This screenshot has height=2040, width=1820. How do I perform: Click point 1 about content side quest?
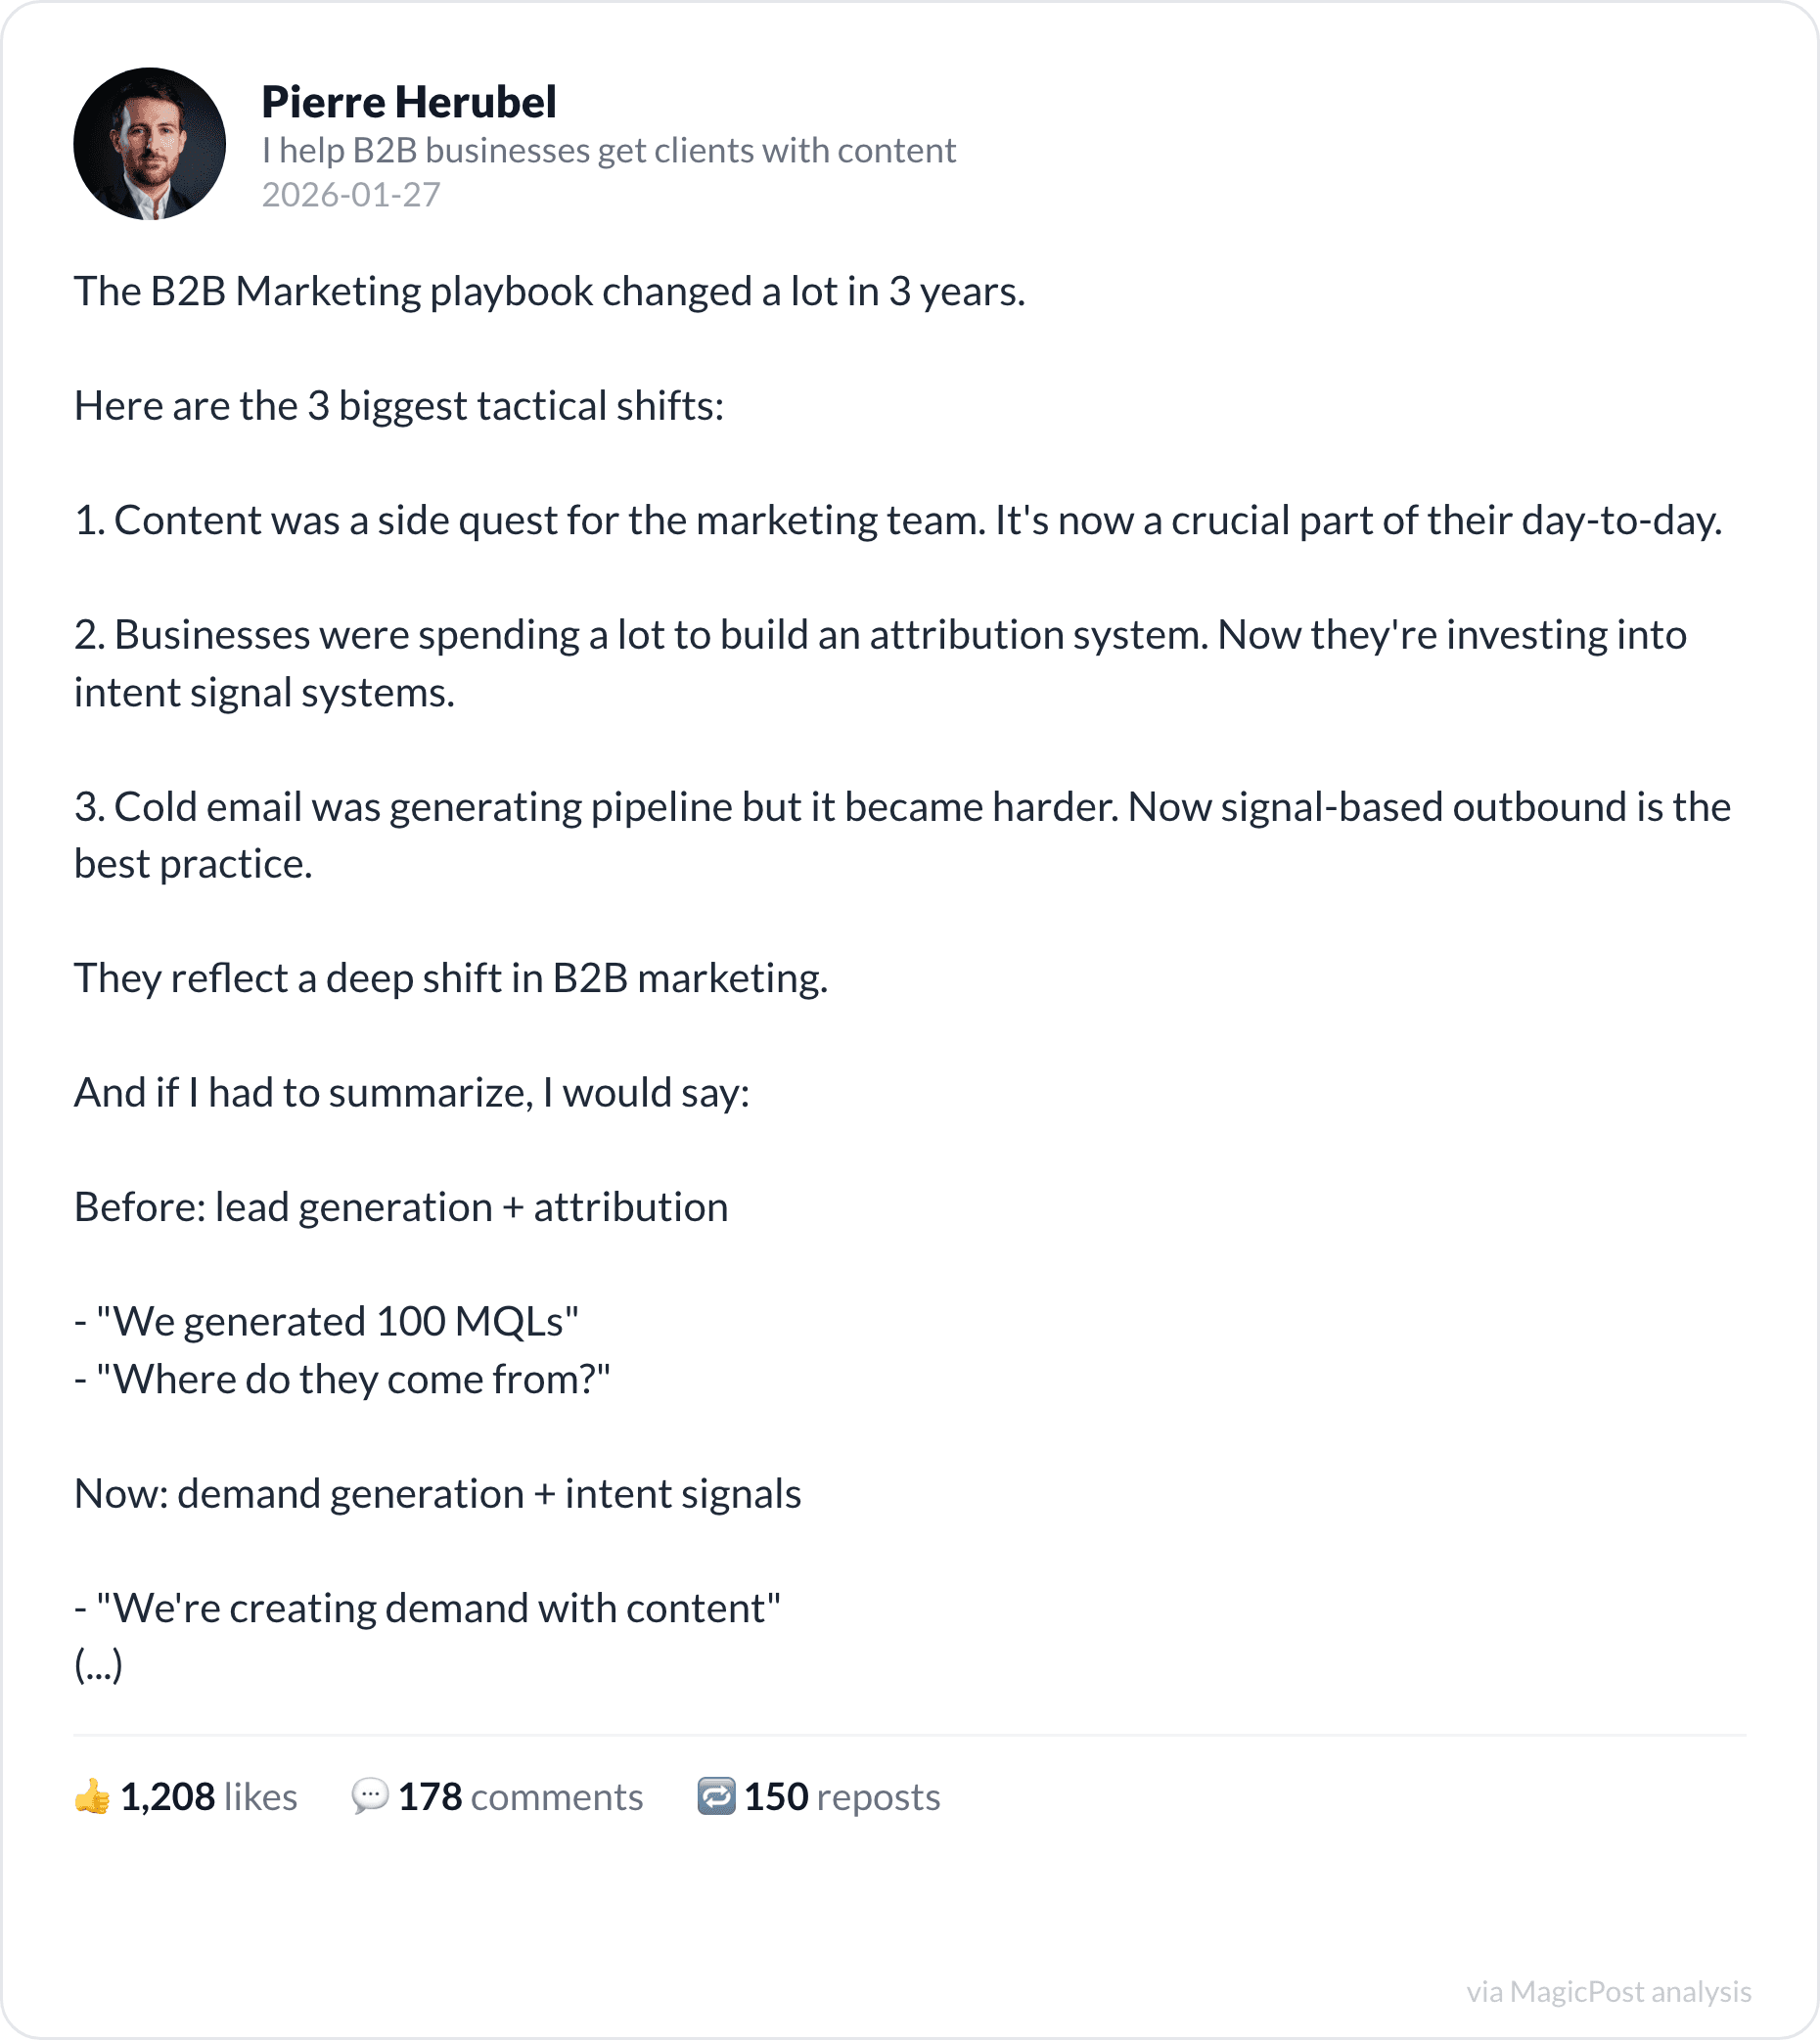point(898,521)
